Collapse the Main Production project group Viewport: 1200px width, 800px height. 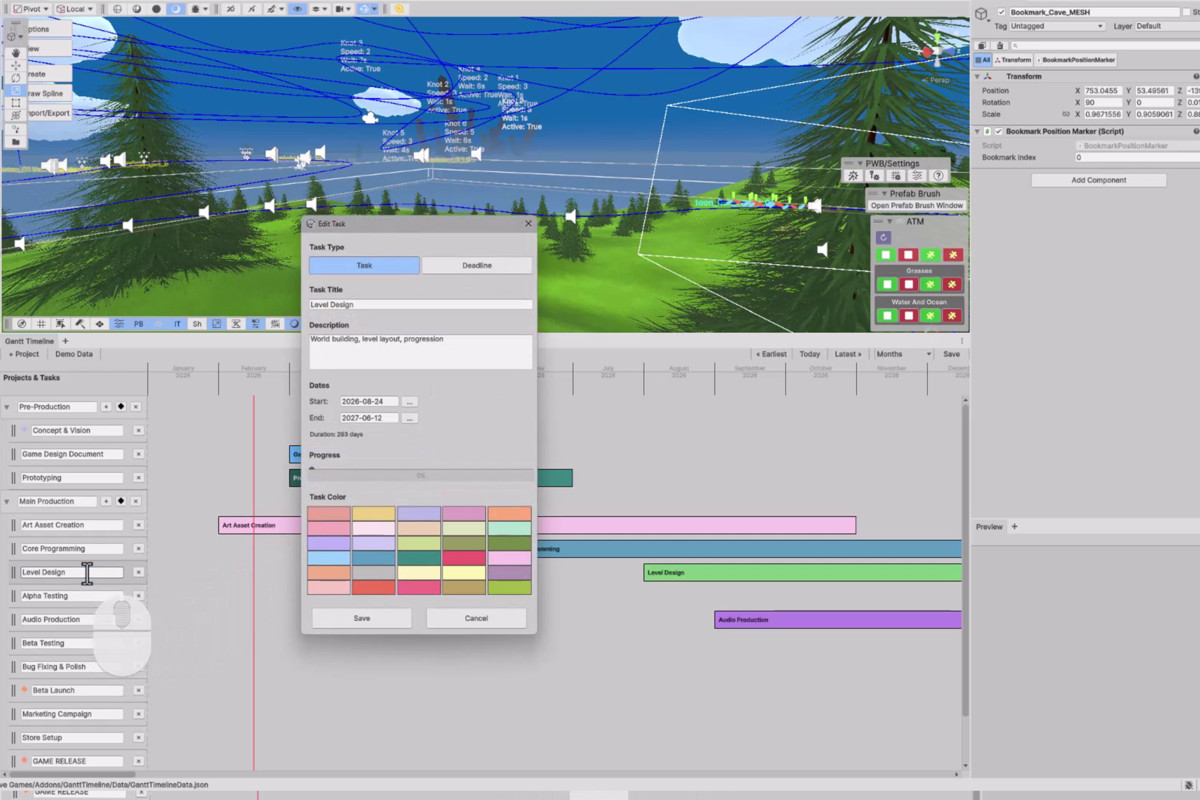tap(8, 502)
